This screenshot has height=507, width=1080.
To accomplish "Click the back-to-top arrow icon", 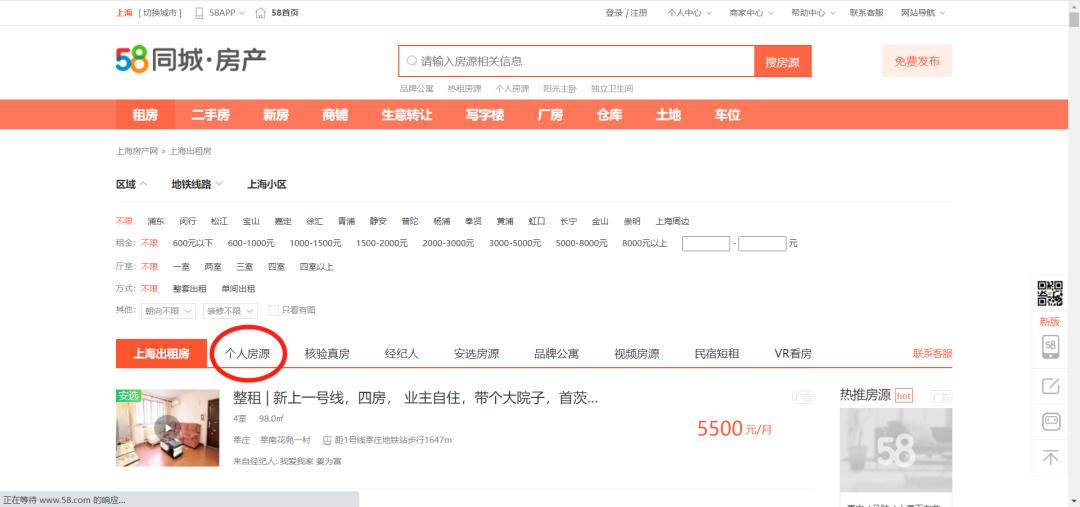I will [x=1050, y=457].
